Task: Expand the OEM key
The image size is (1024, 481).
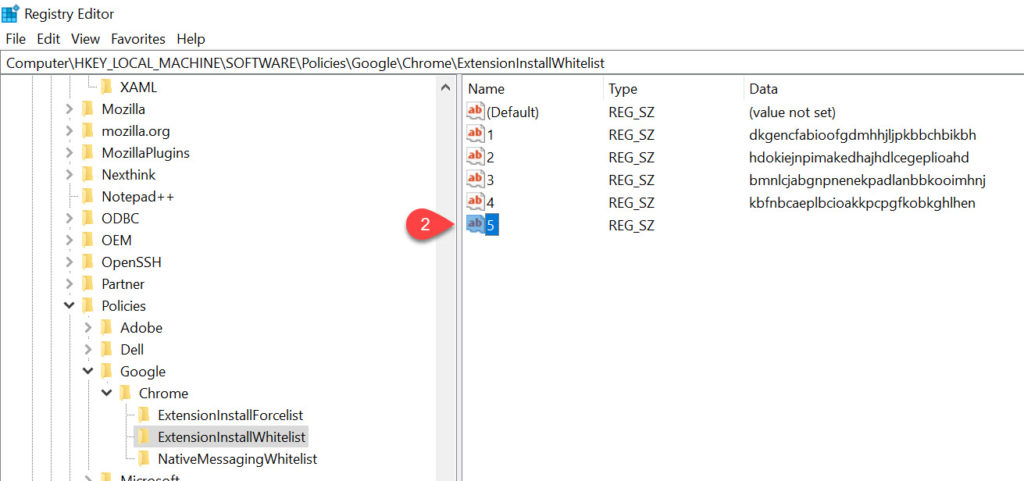Action: [x=69, y=241]
